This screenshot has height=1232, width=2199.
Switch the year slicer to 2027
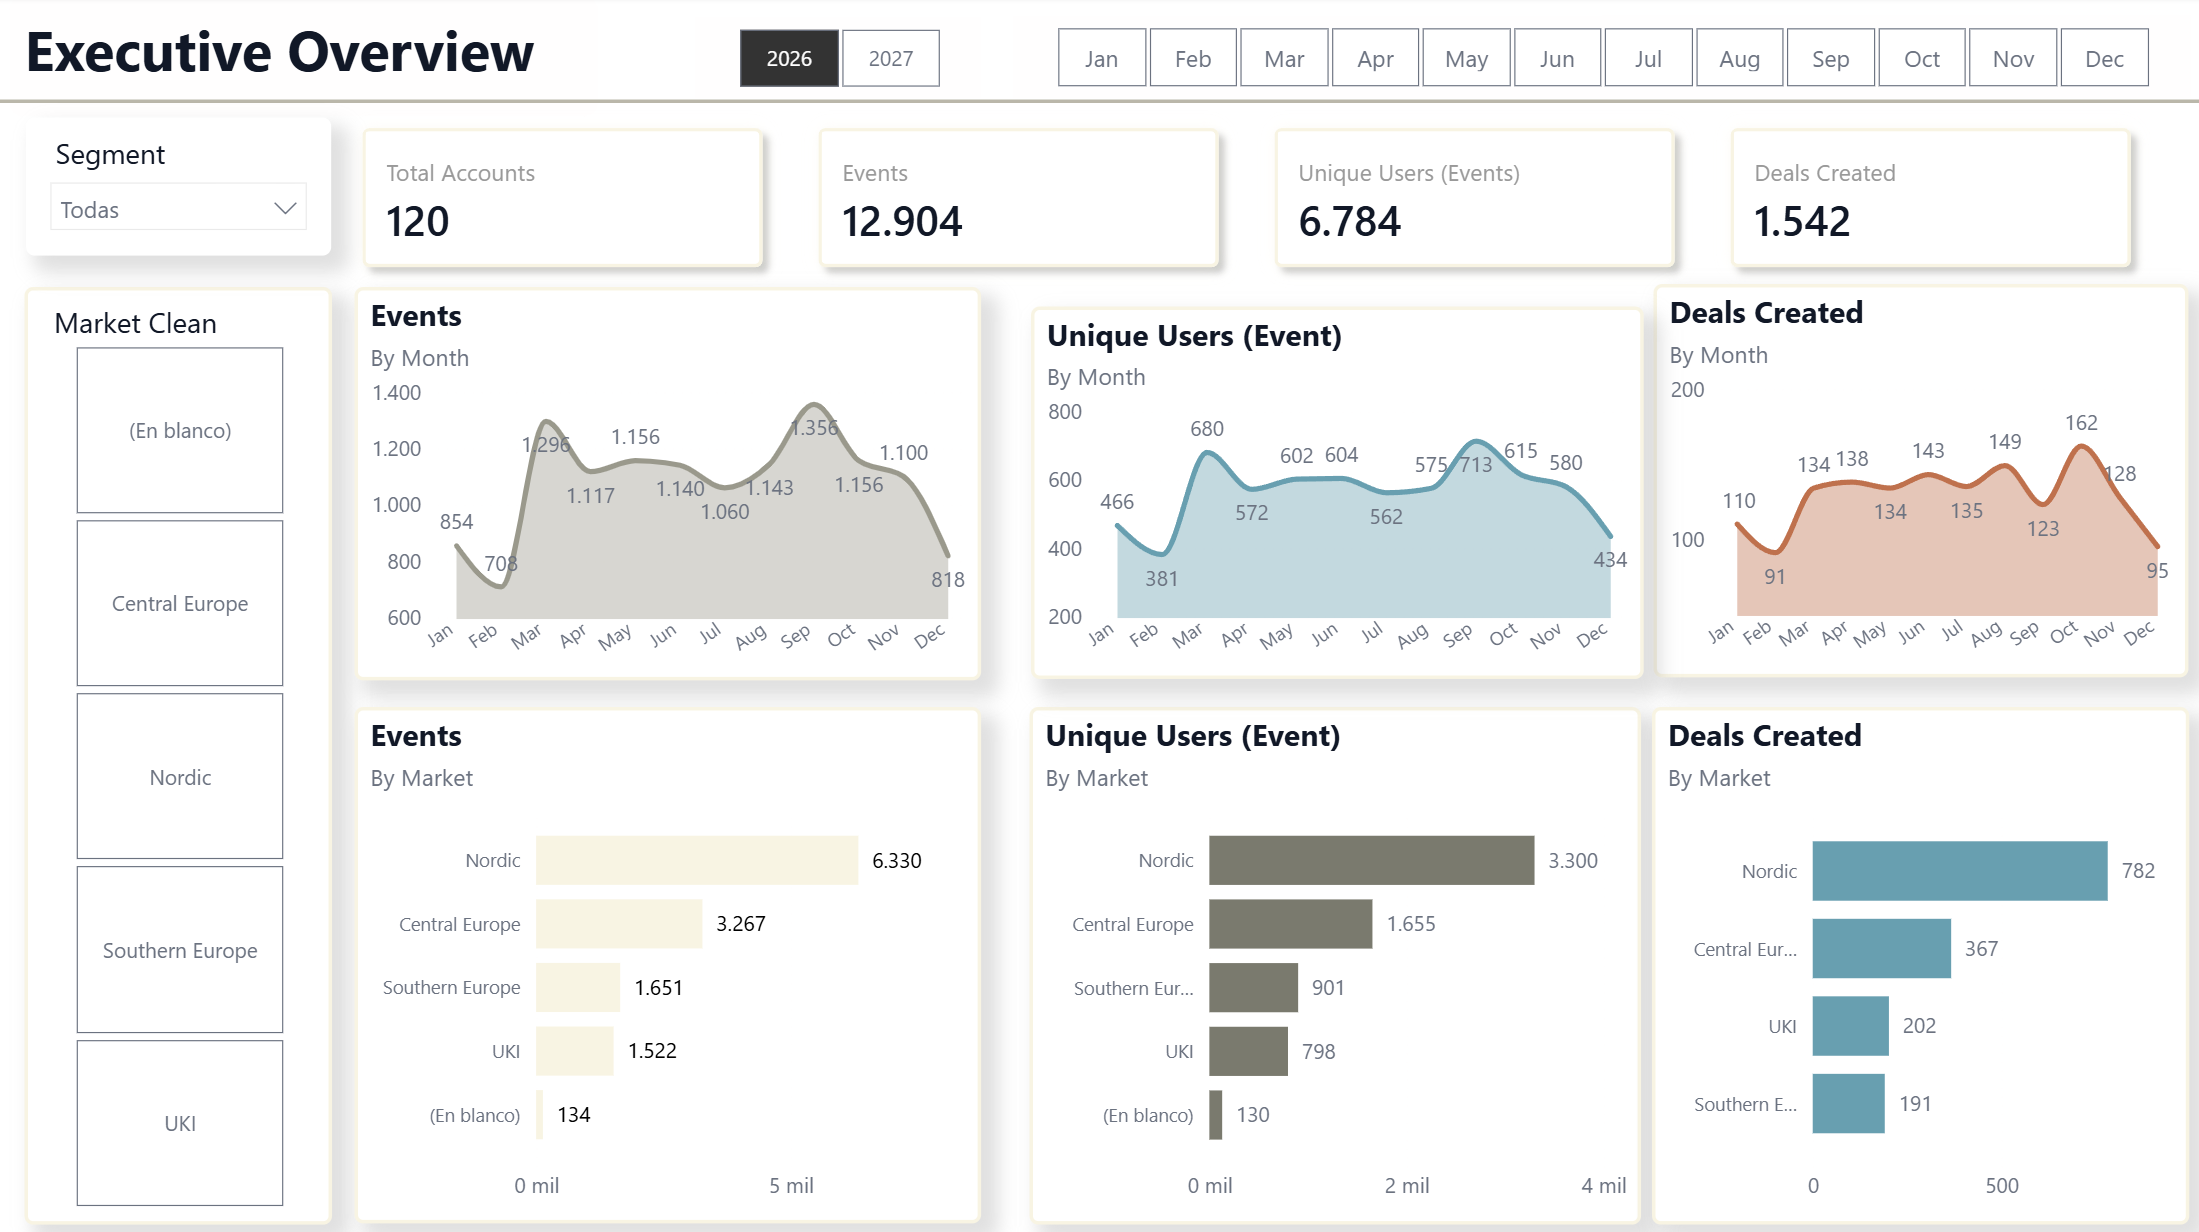(891, 58)
